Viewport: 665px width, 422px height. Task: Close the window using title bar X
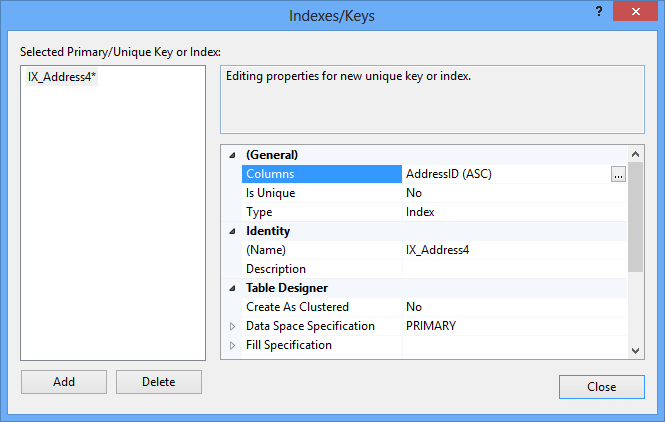point(639,13)
